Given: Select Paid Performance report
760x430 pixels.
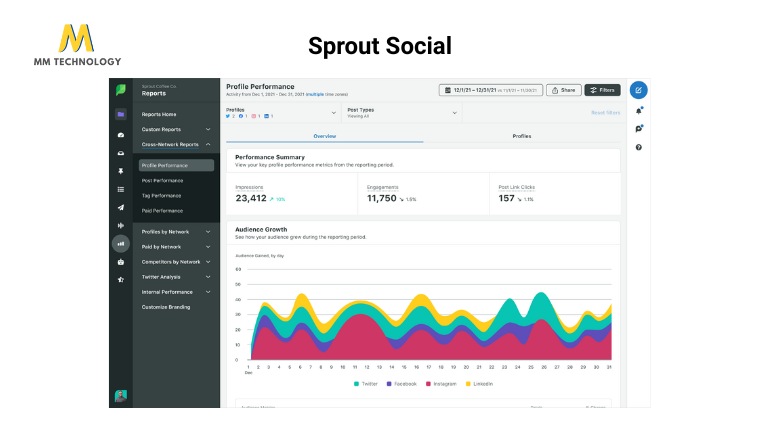Looking at the screenshot, I should 162,211.
